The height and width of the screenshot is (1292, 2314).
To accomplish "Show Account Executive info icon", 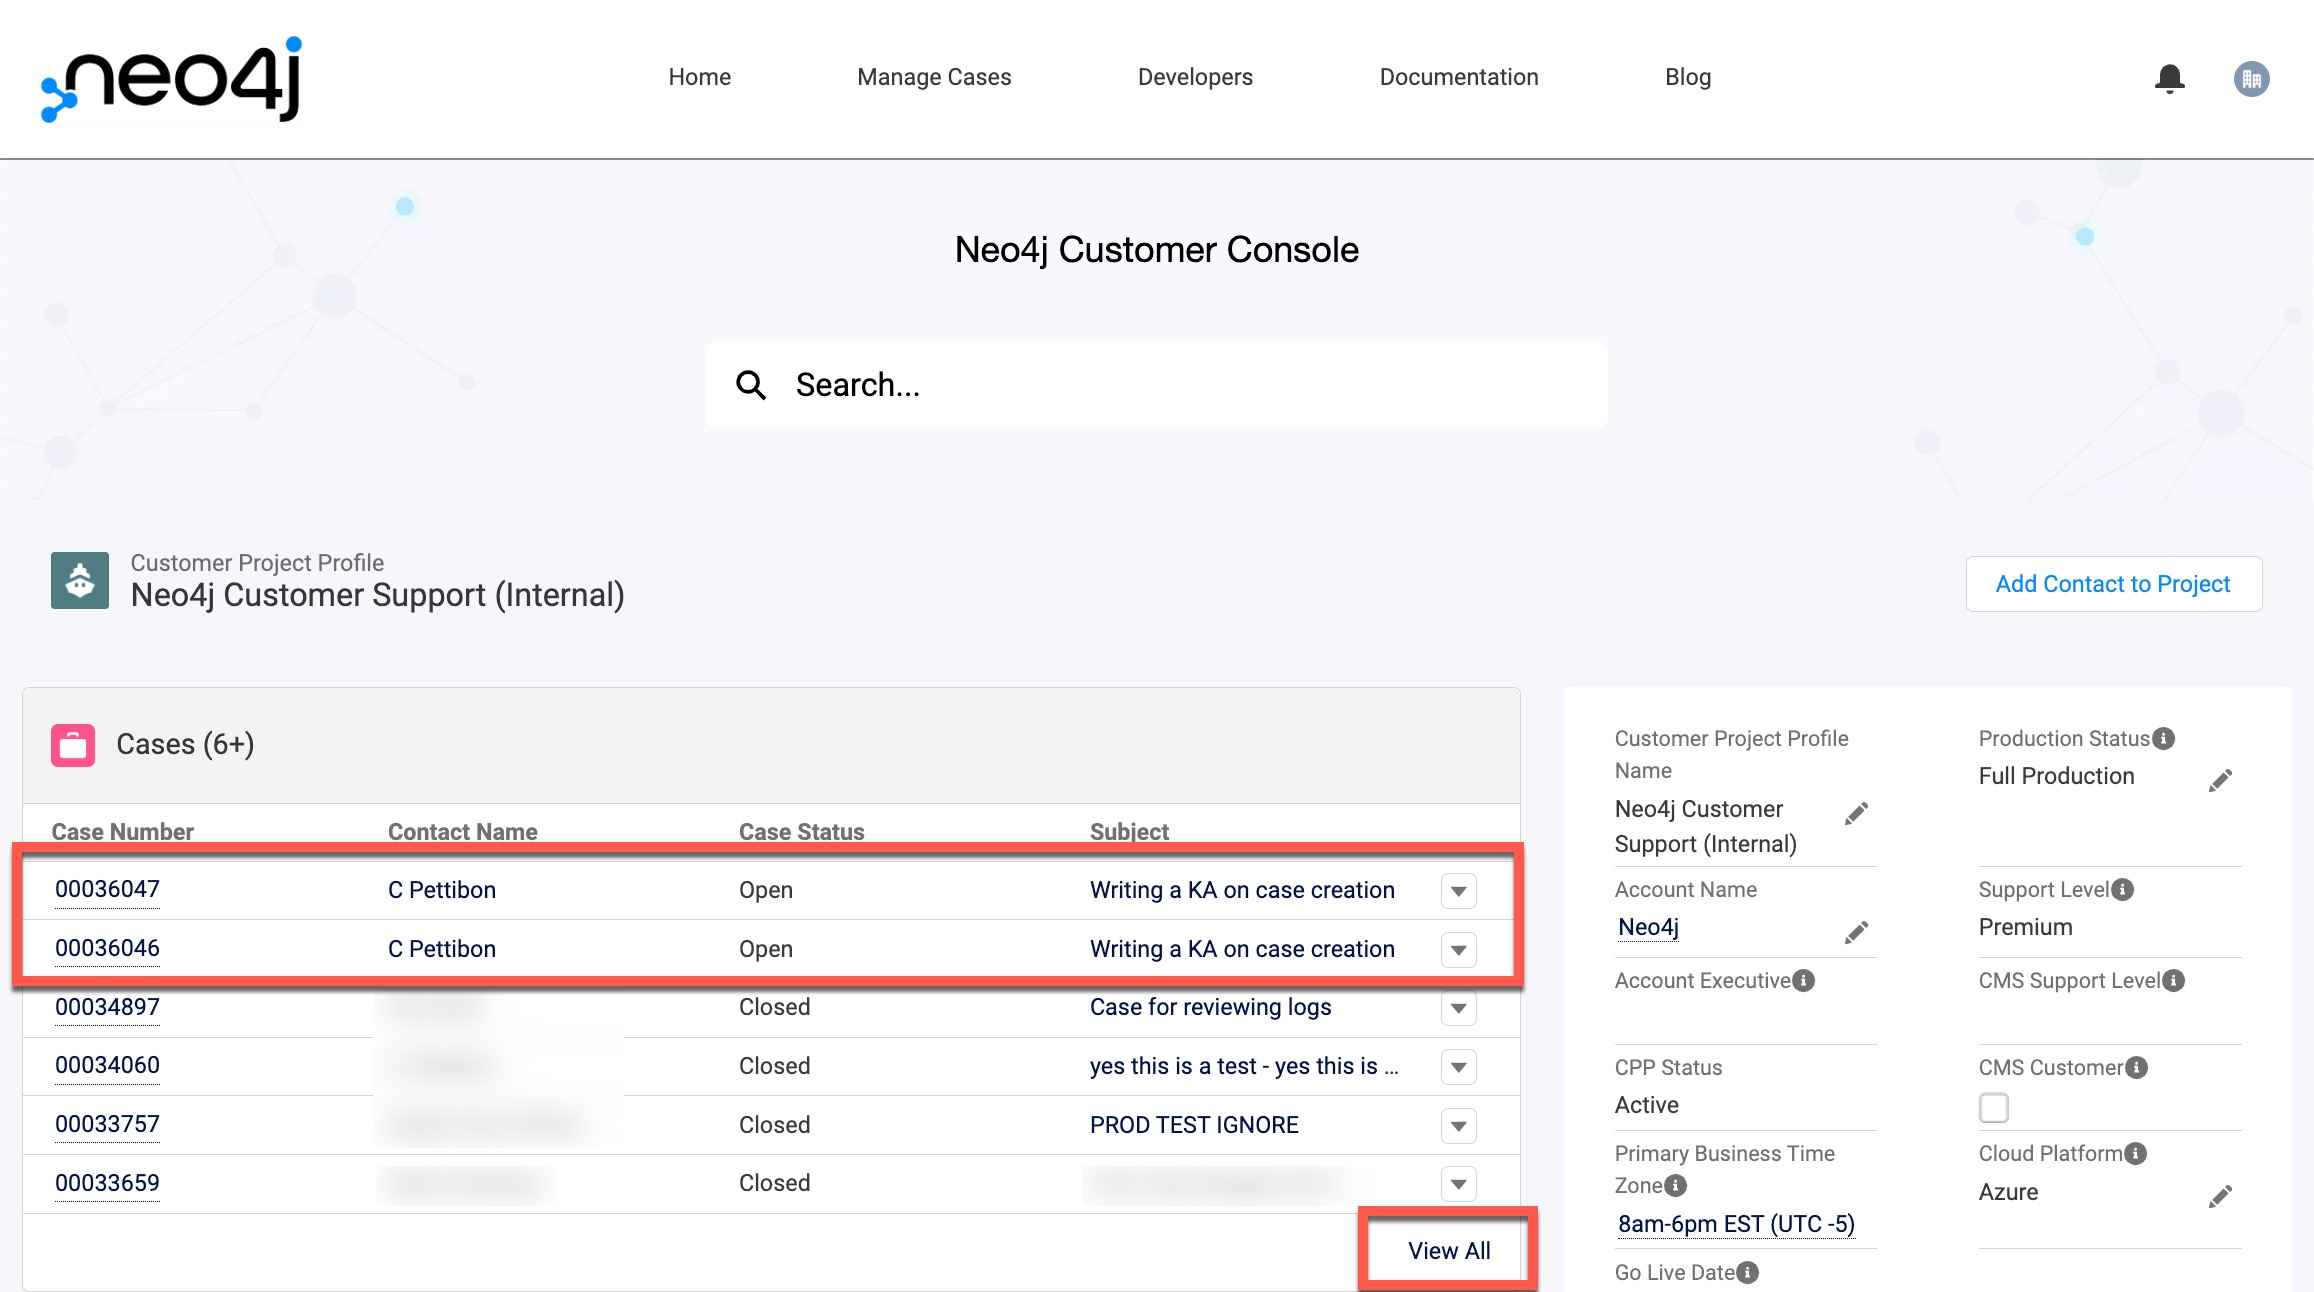I will click(1803, 981).
